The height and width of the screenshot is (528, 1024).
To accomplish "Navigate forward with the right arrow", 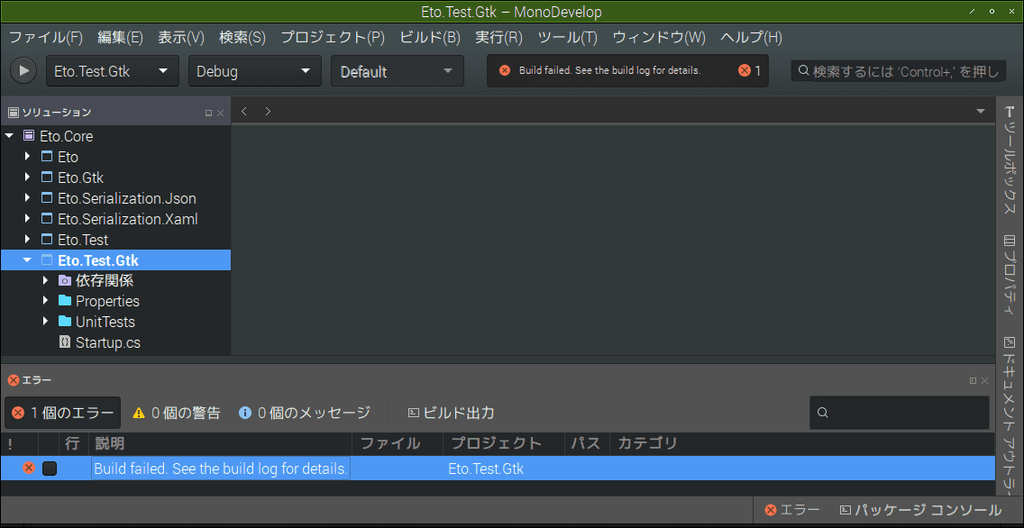I will click(x=268, y=111).
